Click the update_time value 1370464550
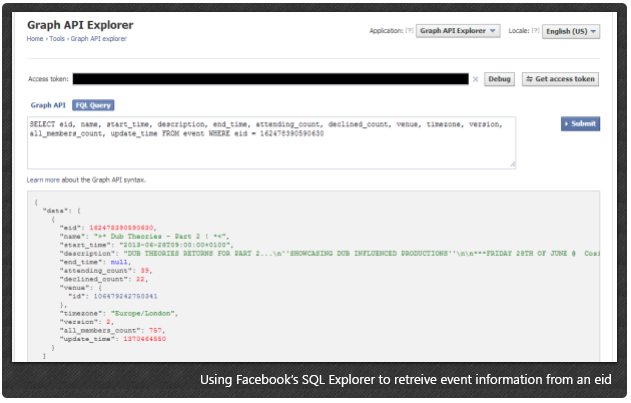 pos(144,339)
